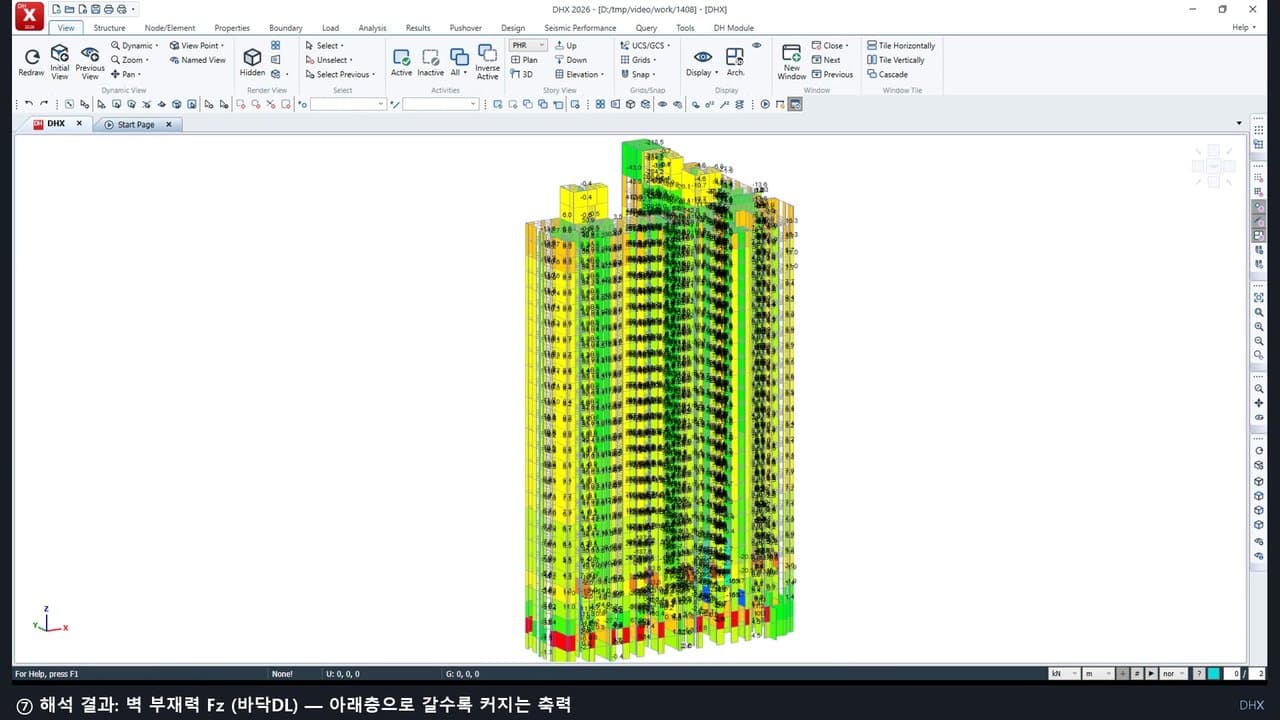Switch story view to Plan
The height and width of the screenshot is (720, 1280).
(524, 60)
